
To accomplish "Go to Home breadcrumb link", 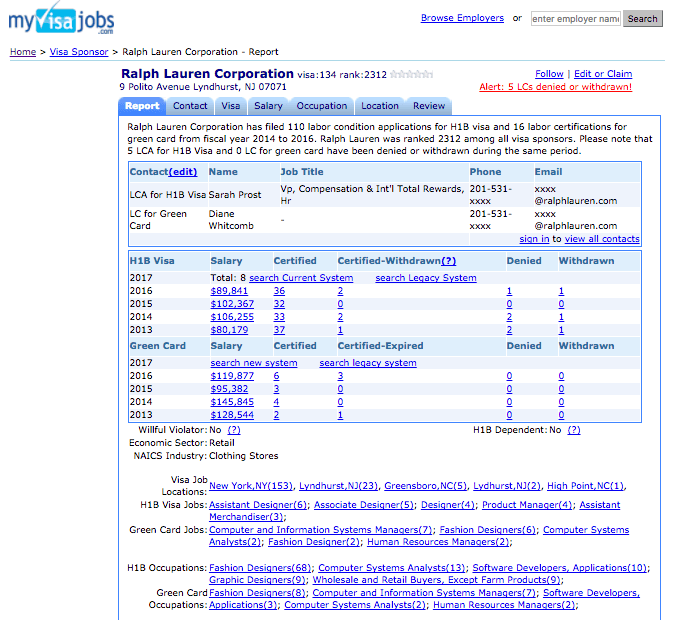I will 23,52.
